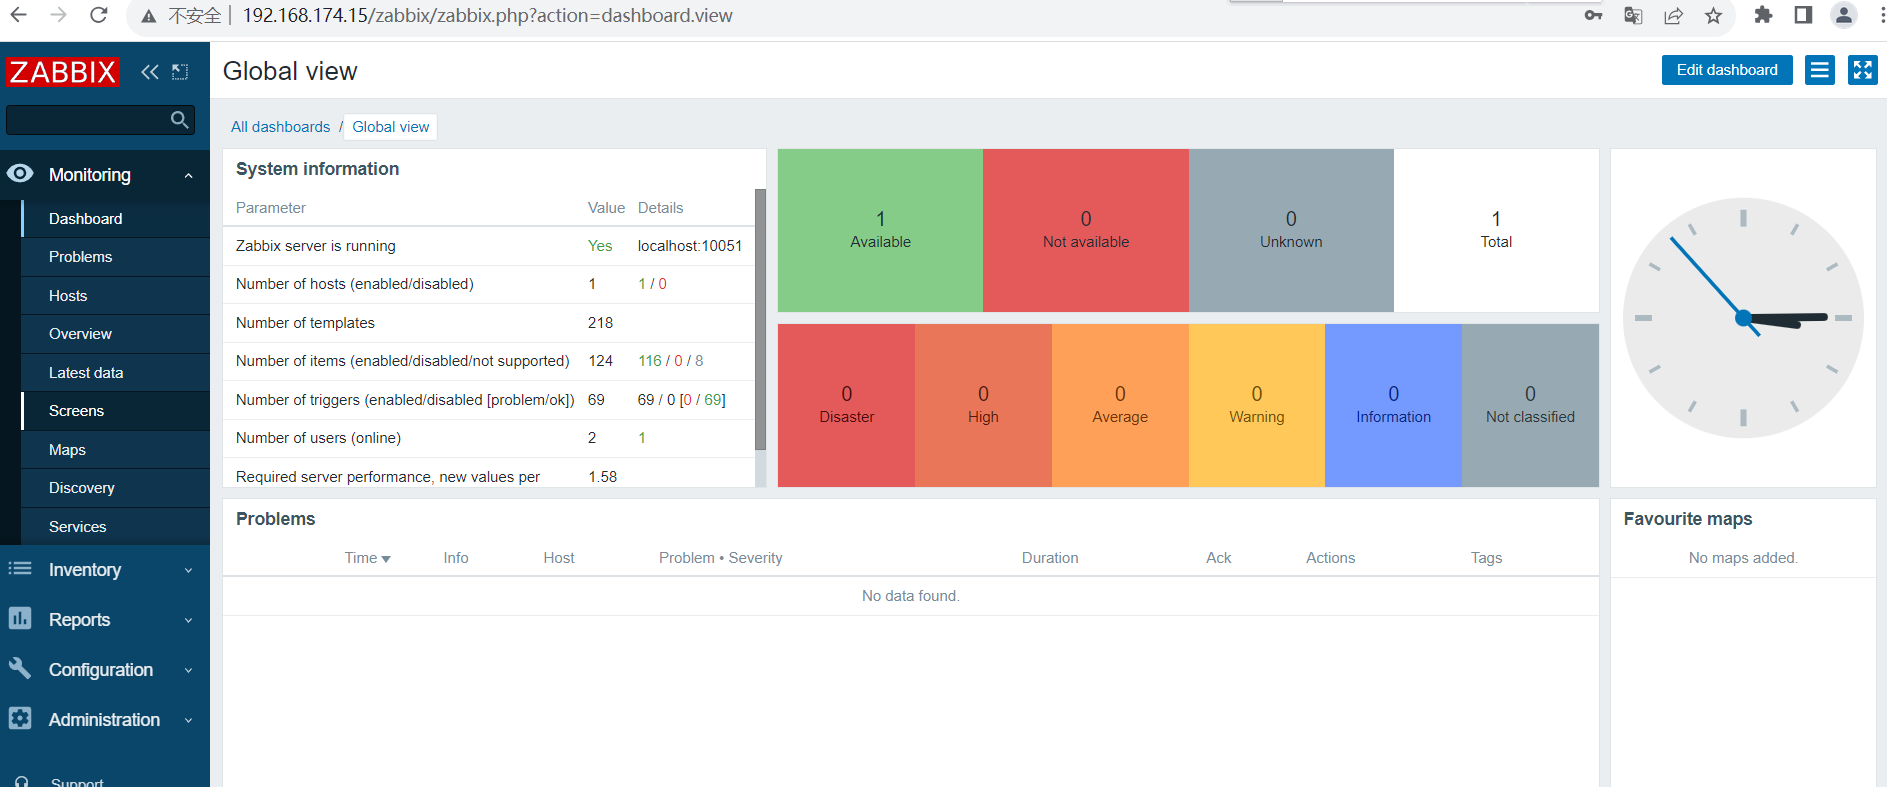Open Services in Monitoring menu

click(116, 527)
